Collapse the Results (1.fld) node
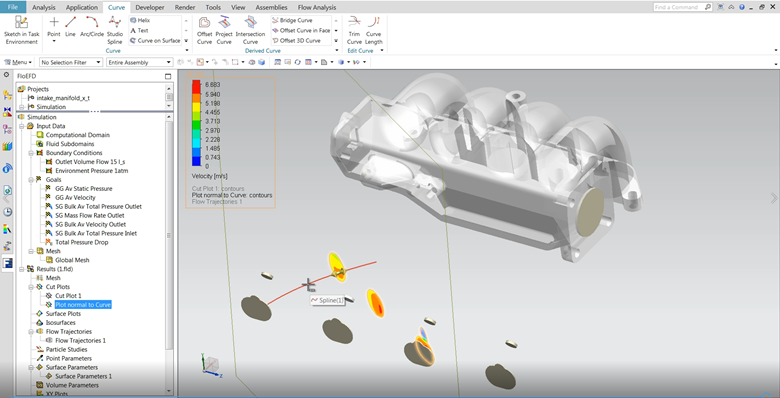780x398 pixels. click(22, 269)
